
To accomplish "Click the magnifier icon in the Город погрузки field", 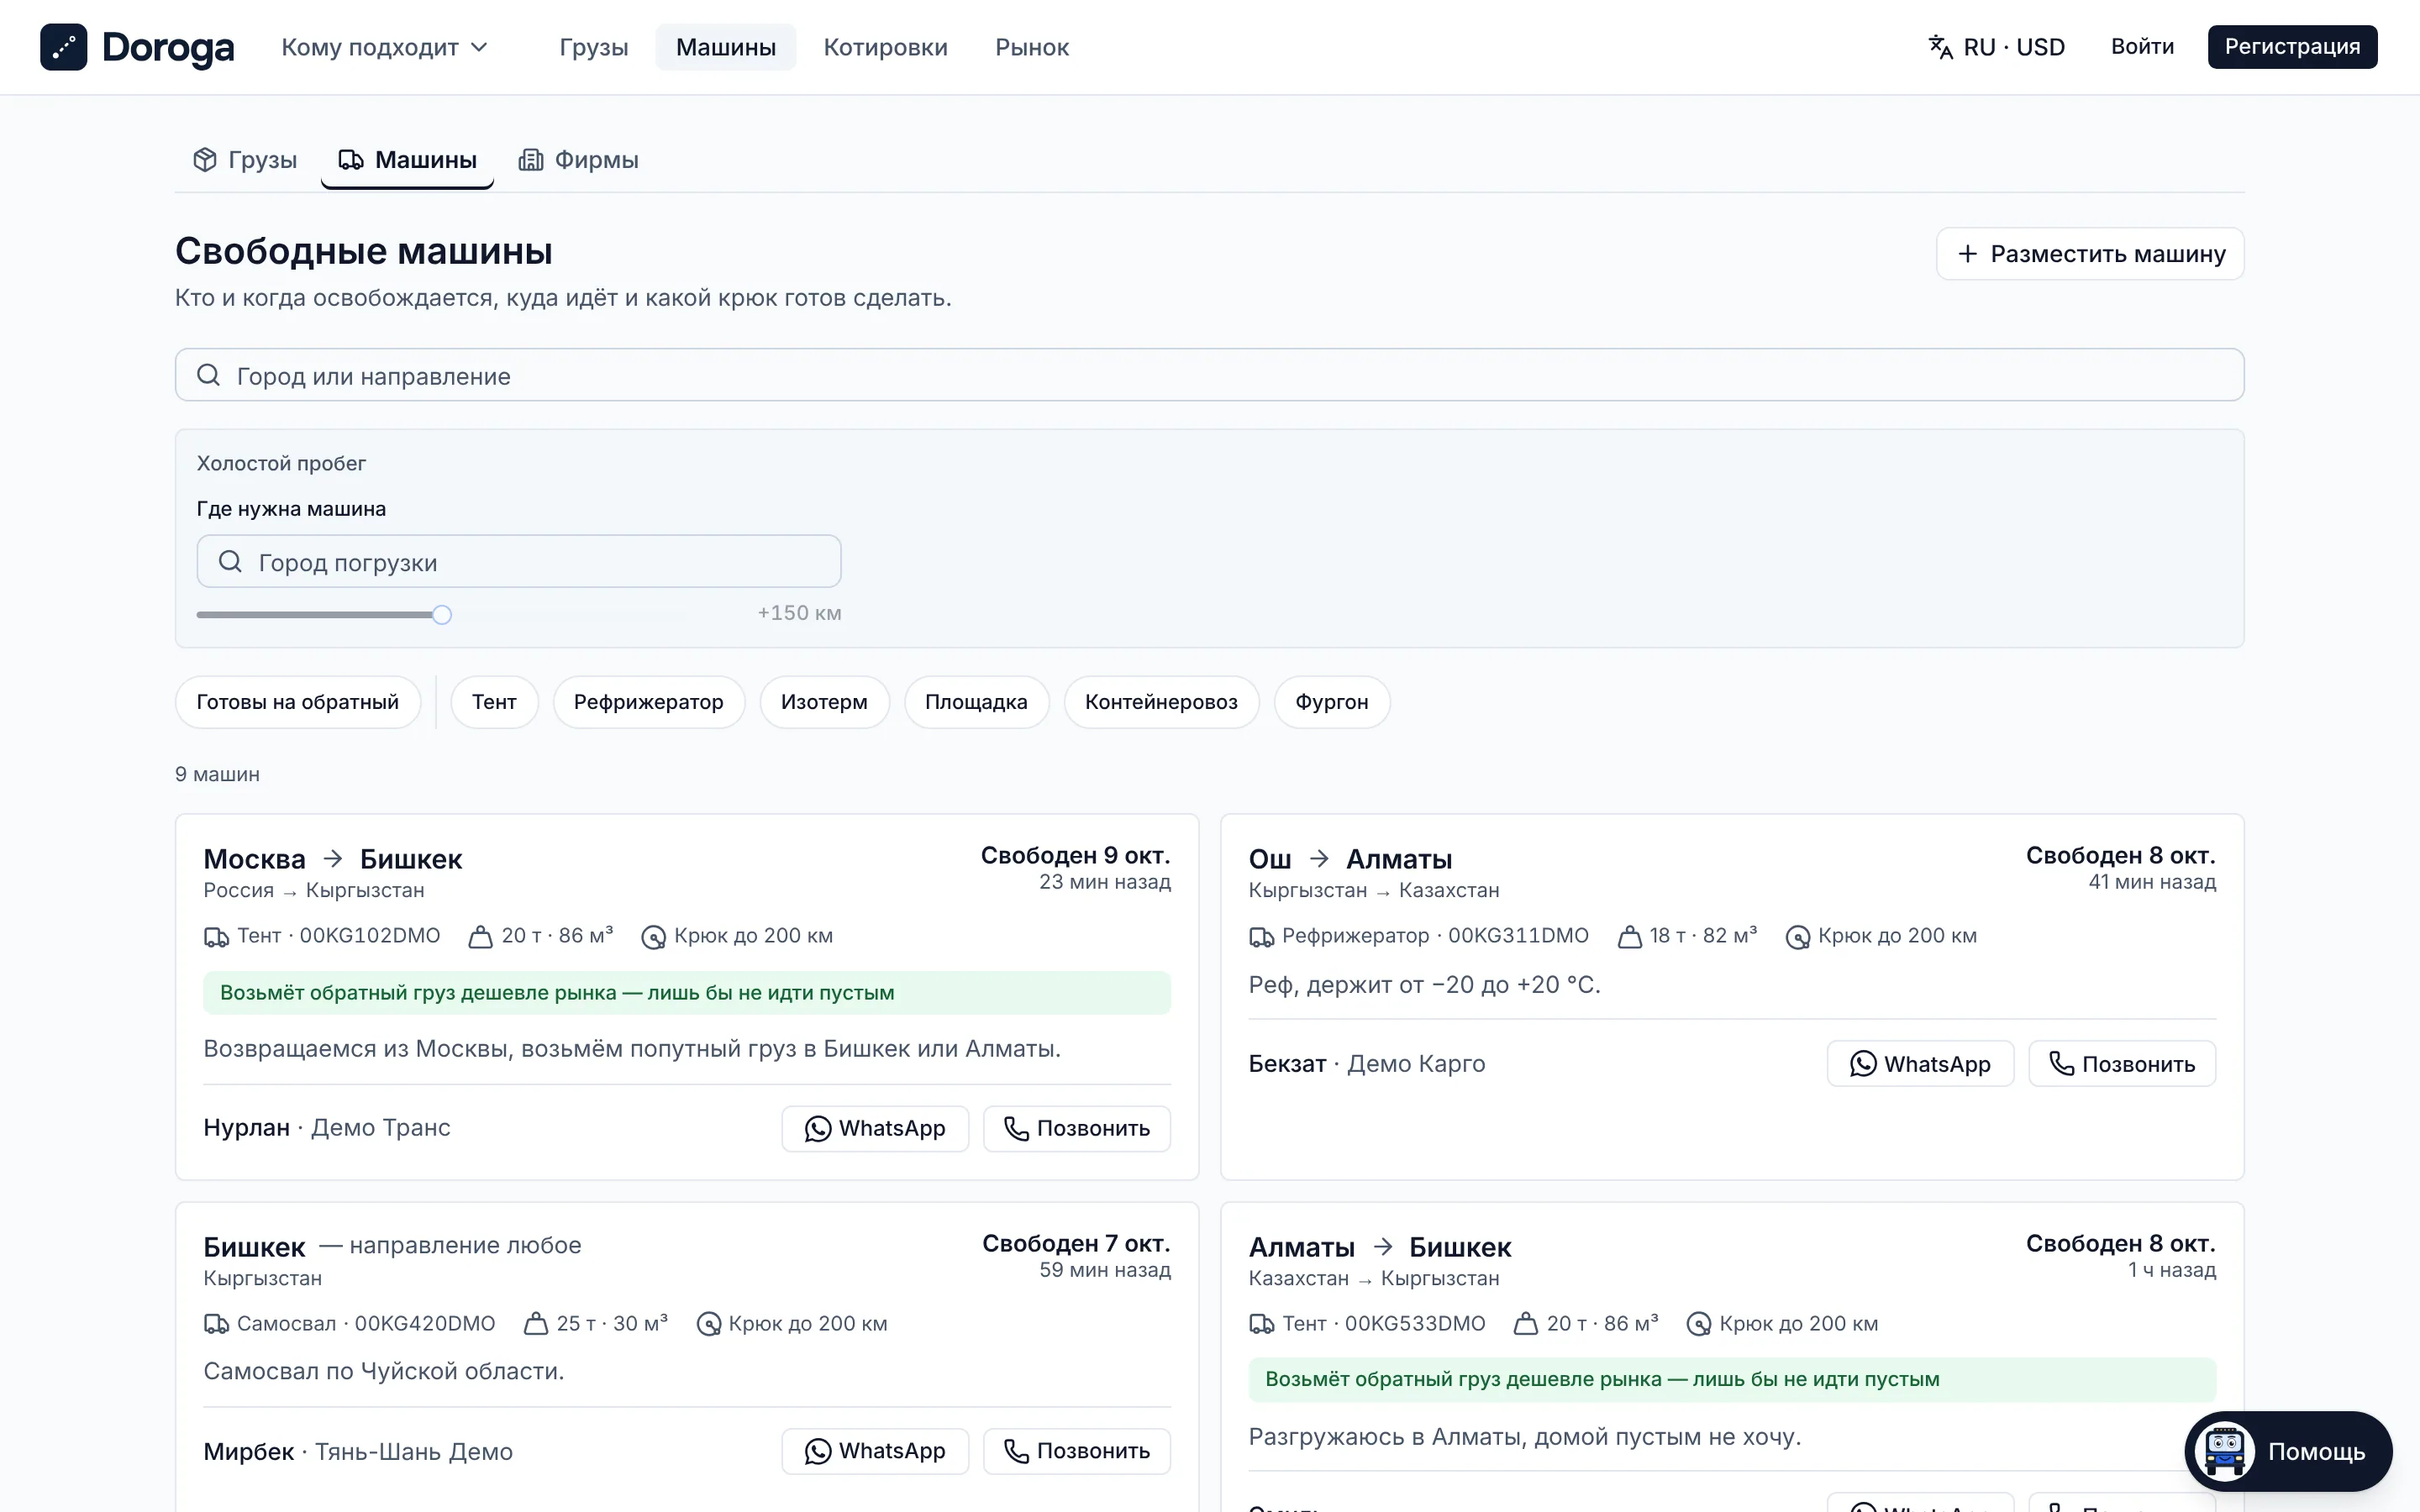I will pos(230,561).
